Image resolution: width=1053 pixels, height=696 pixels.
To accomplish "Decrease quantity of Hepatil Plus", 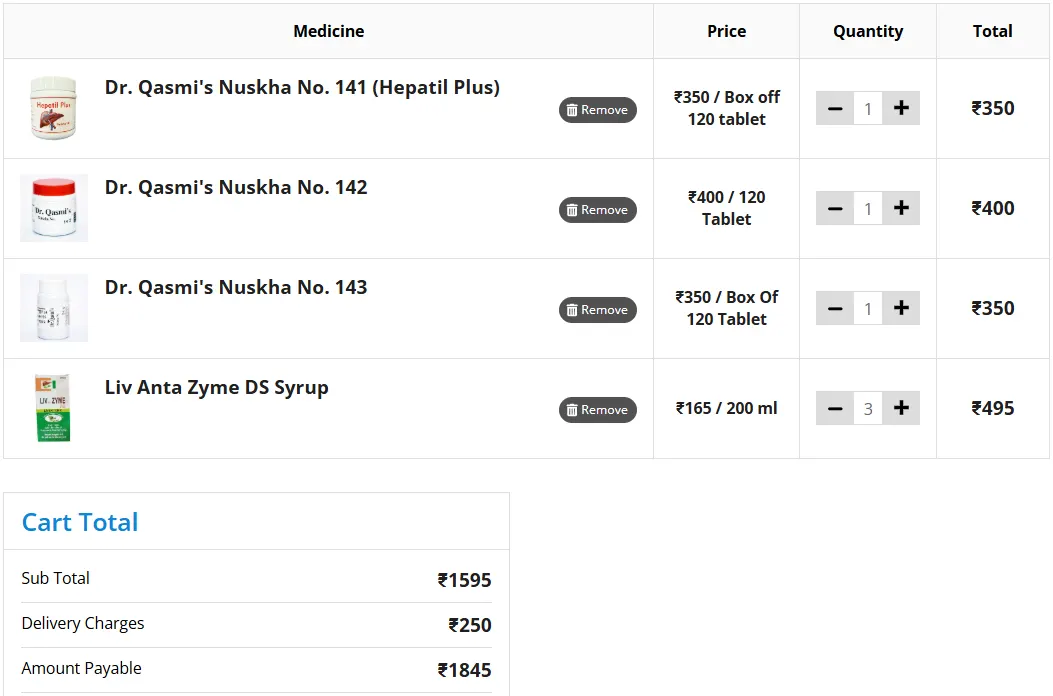I will coord(835,108).
